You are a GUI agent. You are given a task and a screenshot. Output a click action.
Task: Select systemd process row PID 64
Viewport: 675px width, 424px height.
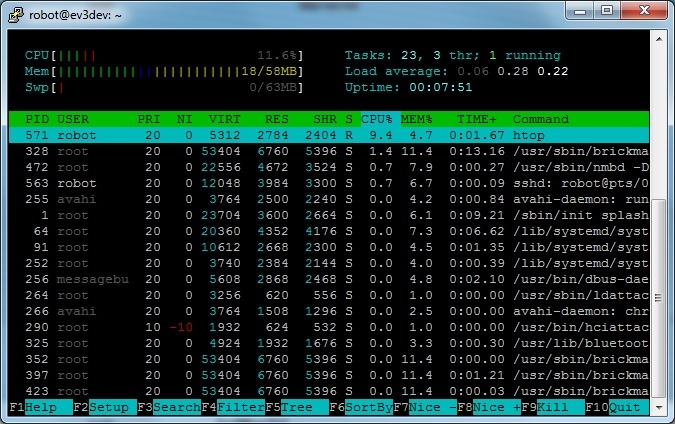click(x=329, y=231)
